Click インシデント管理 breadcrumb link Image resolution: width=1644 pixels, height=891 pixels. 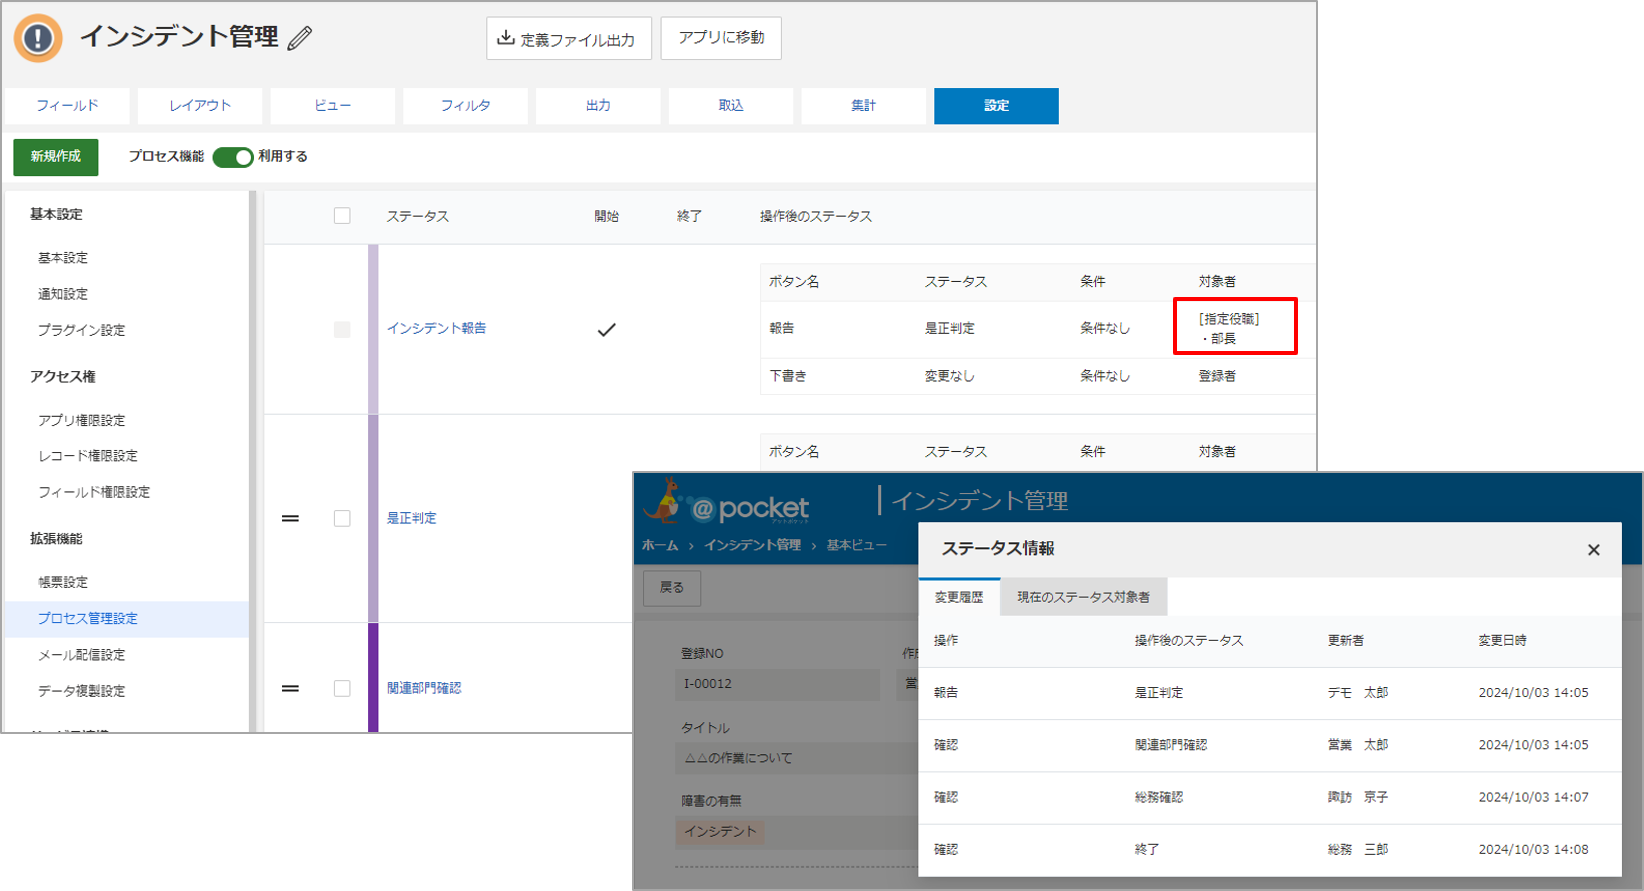(x=753, y=545)
